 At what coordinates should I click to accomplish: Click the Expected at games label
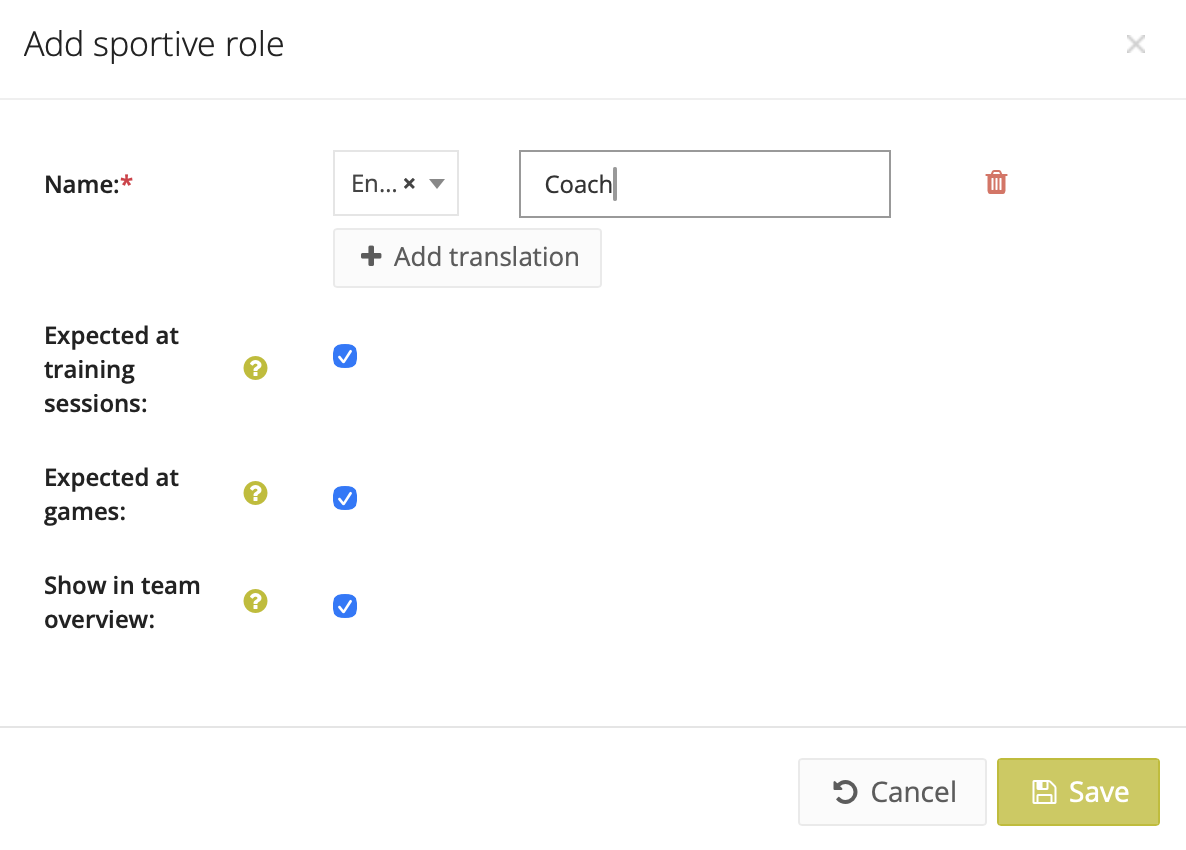(112, 494)
